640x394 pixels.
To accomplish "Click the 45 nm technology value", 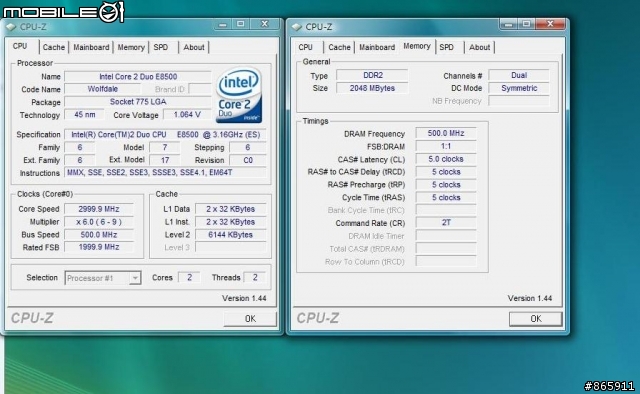I will click(84, 115).
